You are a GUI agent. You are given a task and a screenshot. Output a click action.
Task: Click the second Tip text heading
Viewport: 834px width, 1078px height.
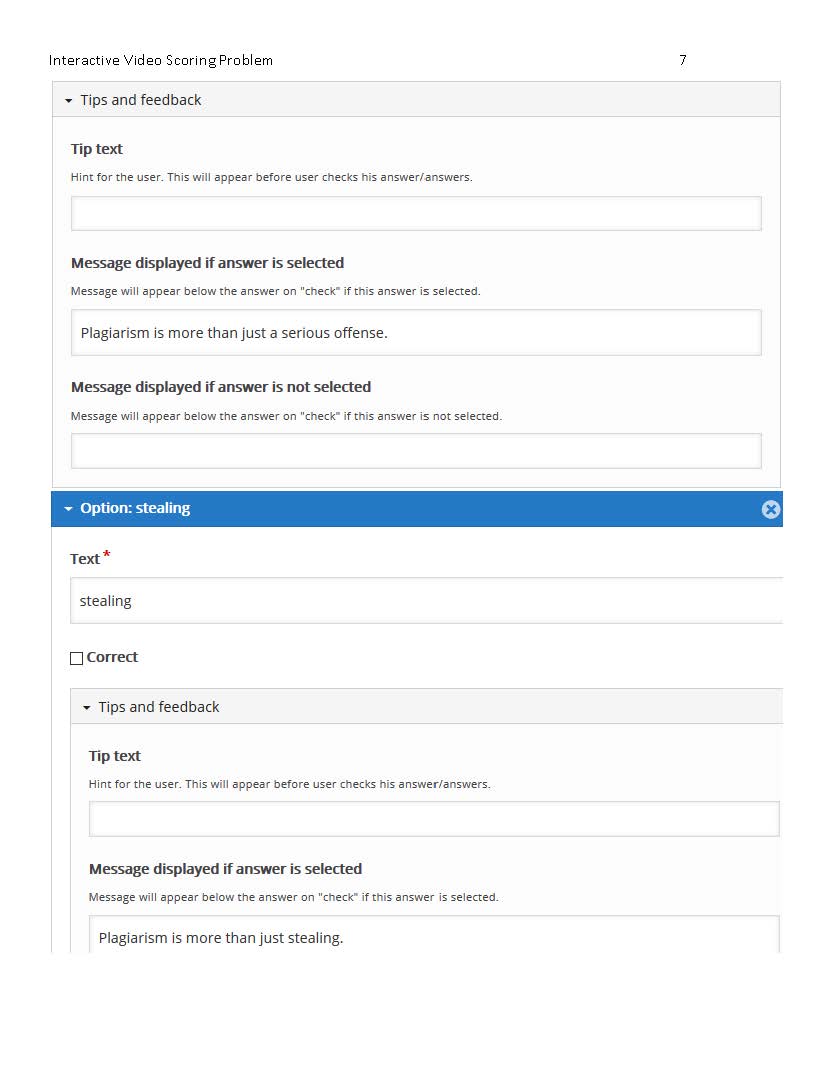click(114, 756)
